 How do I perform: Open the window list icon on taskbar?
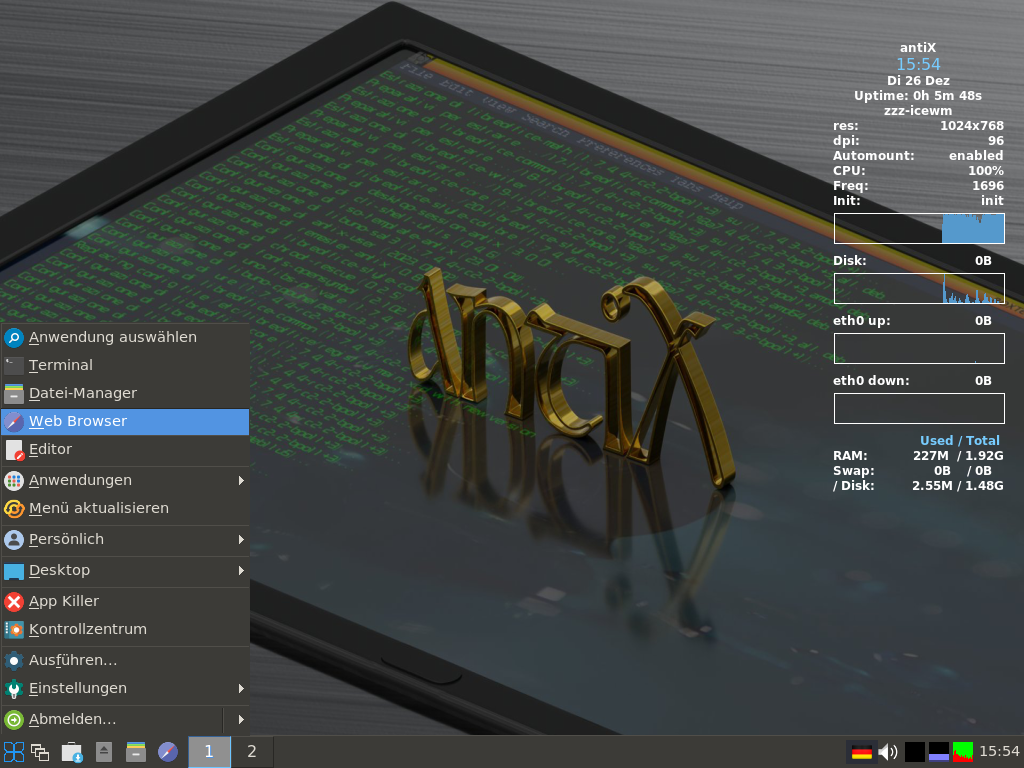click(40, 752)
